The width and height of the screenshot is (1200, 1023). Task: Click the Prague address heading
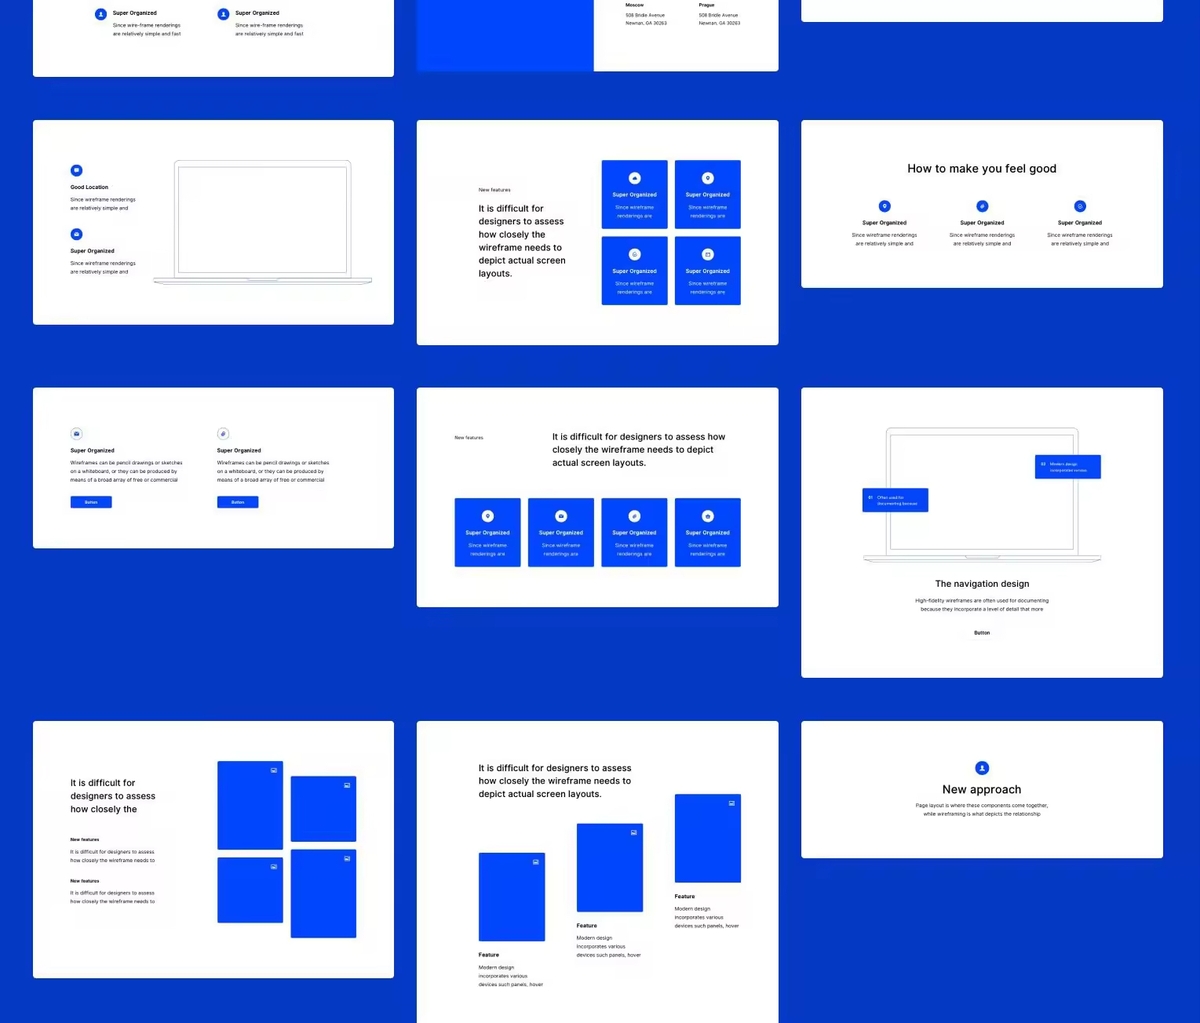tap(707, 5)
